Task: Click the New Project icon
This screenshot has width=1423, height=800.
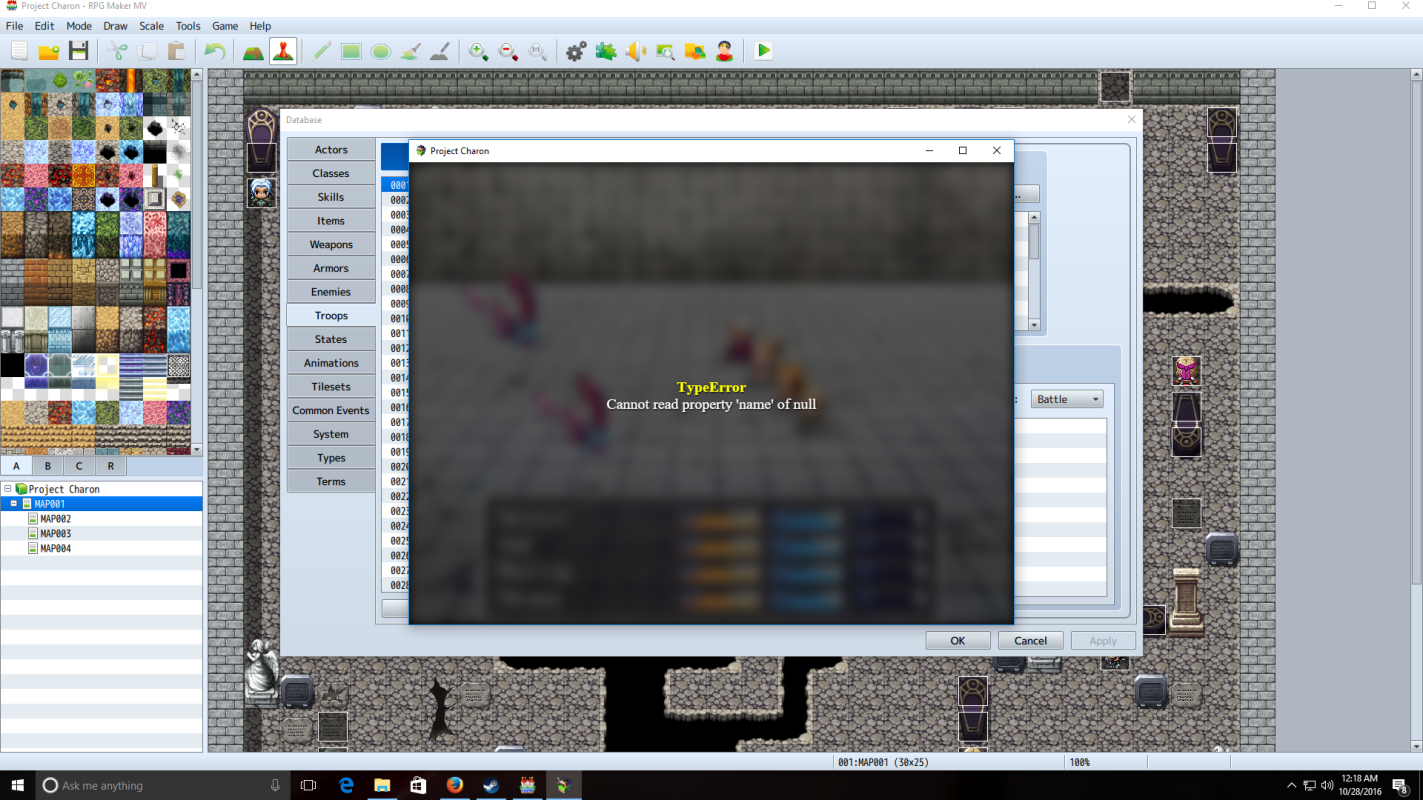Action: coord(19,51)
